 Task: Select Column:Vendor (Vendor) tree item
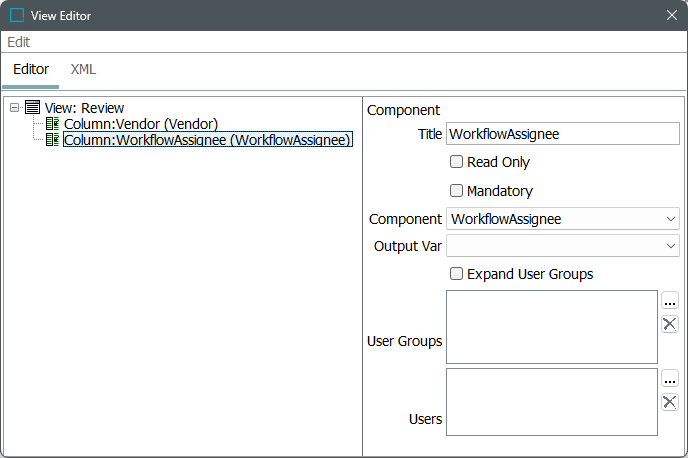tap(141, 124)
